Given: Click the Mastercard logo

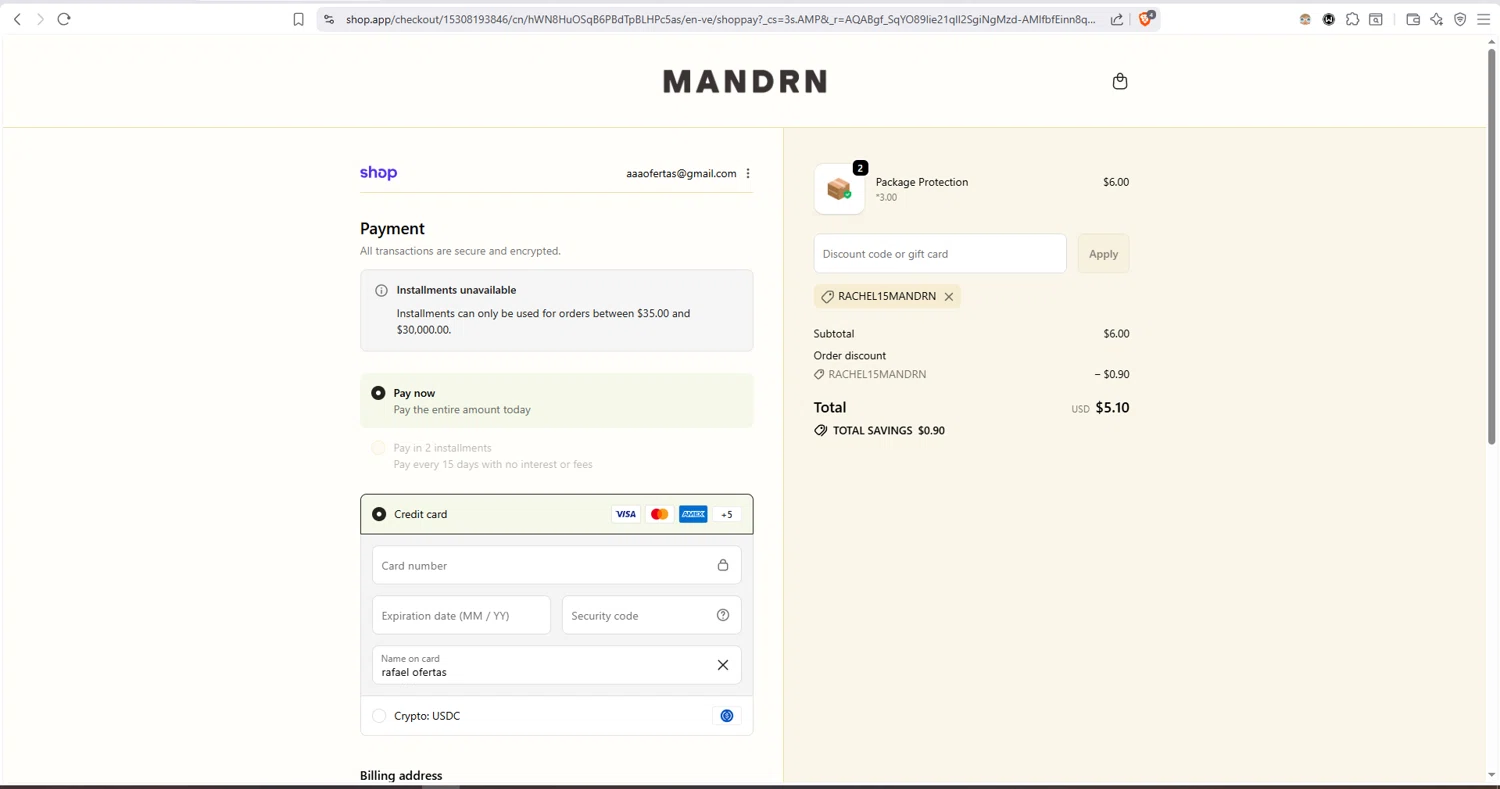Looking at the screenshot, I should point(659,514).
